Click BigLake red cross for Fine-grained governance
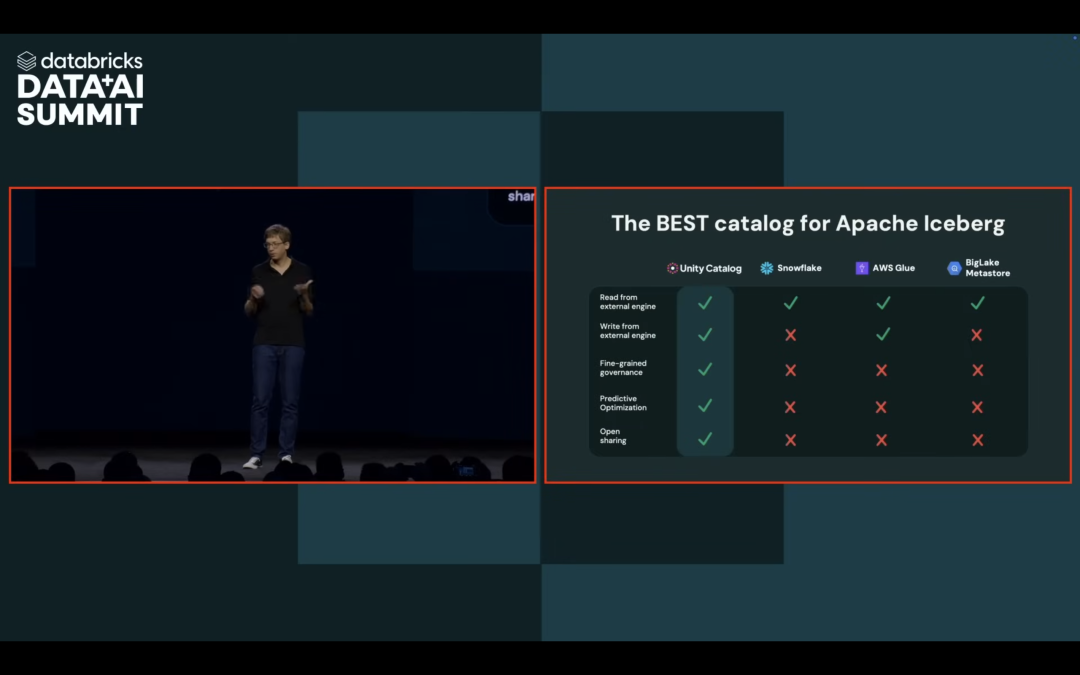This screenshot has height=675, width=1080. tap(977, 371)
